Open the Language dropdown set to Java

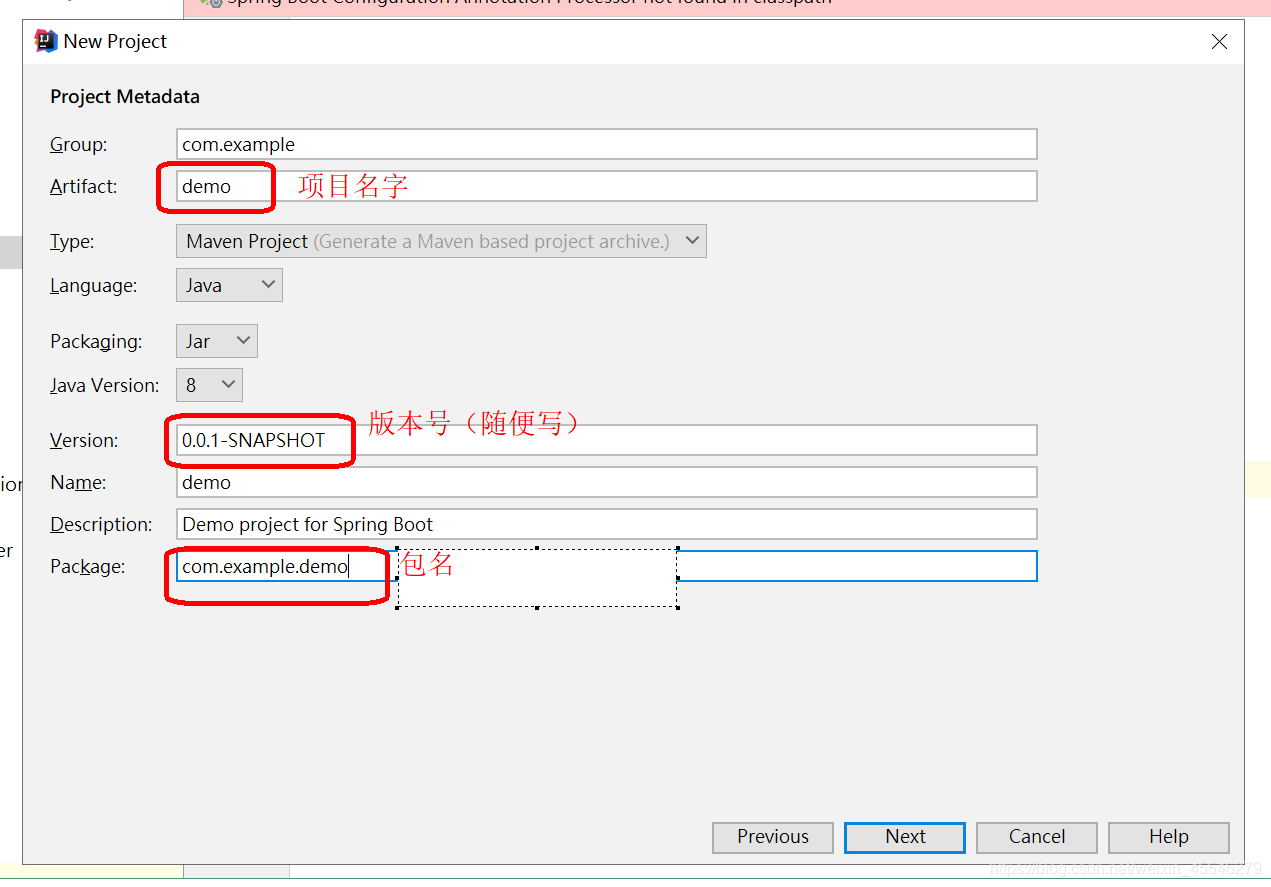(x=229, y=285)
